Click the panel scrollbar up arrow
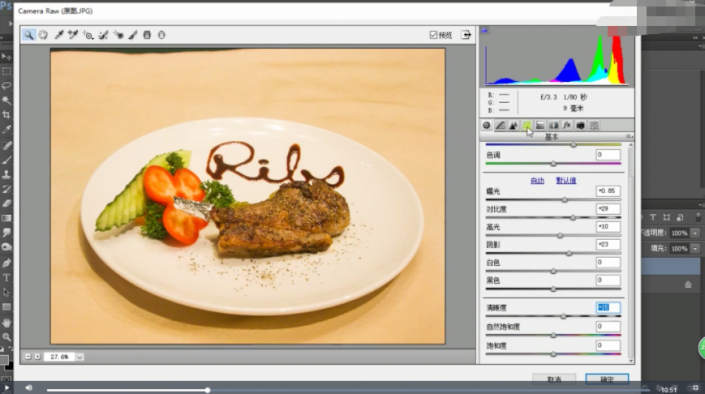705x394 pixels. (631, 145)
